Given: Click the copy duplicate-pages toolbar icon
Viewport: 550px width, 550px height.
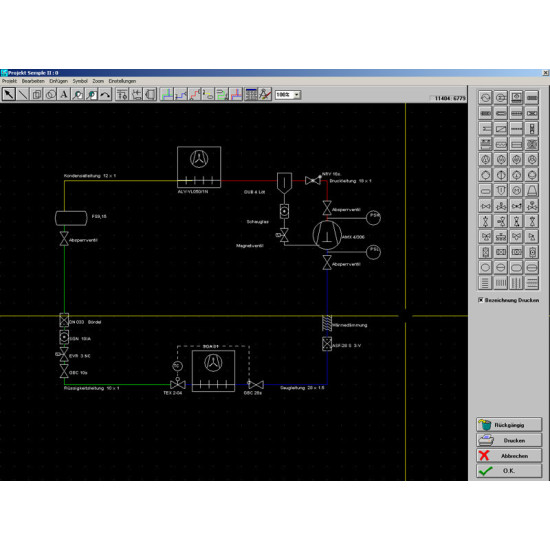Looking at the screenshot, I should [x=36, y=94].
